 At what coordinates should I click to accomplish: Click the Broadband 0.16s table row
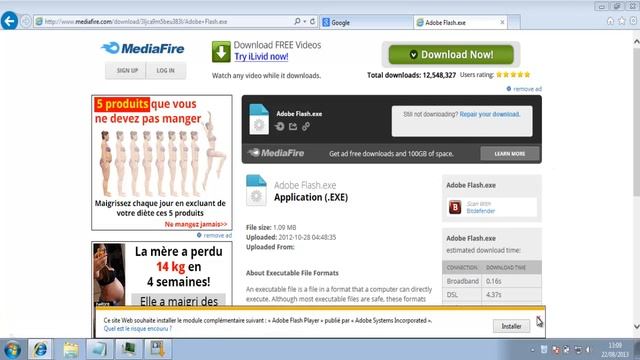click(492, 281)
